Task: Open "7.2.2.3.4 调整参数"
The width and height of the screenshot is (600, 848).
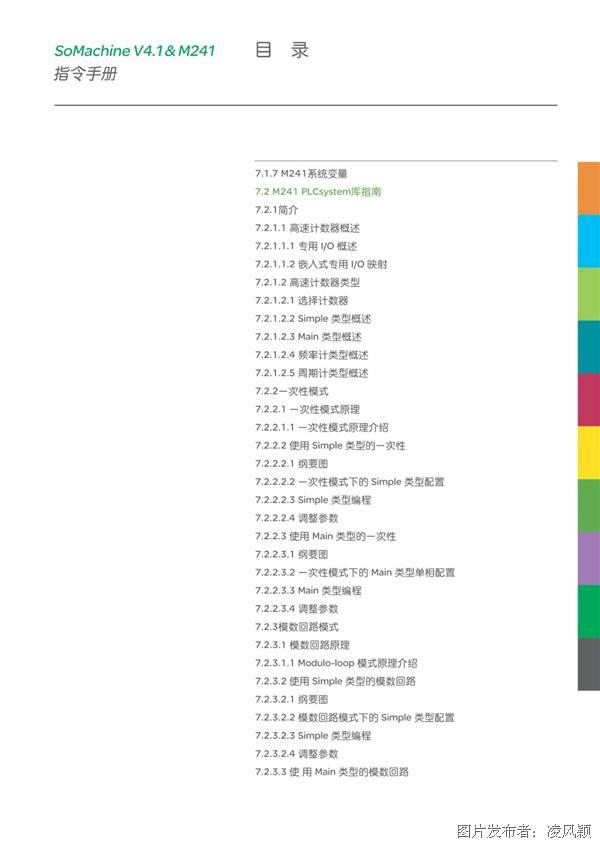Action: [x=296, y=609]
